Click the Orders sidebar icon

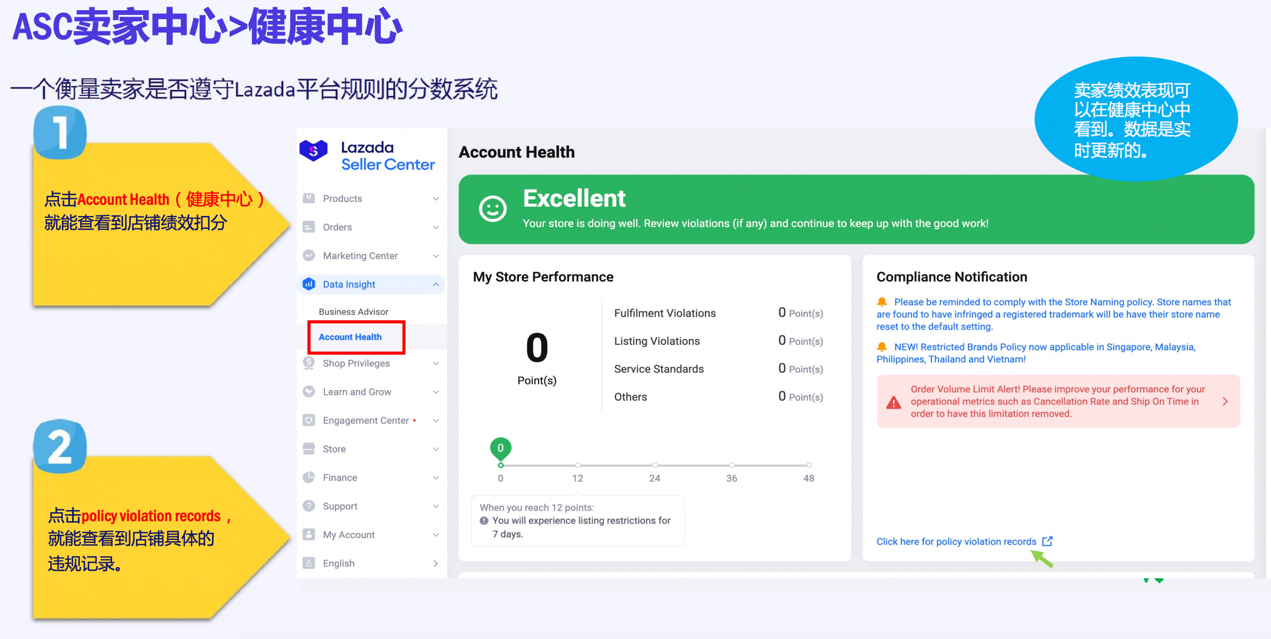pyautogui.click(x=309, y=227)
